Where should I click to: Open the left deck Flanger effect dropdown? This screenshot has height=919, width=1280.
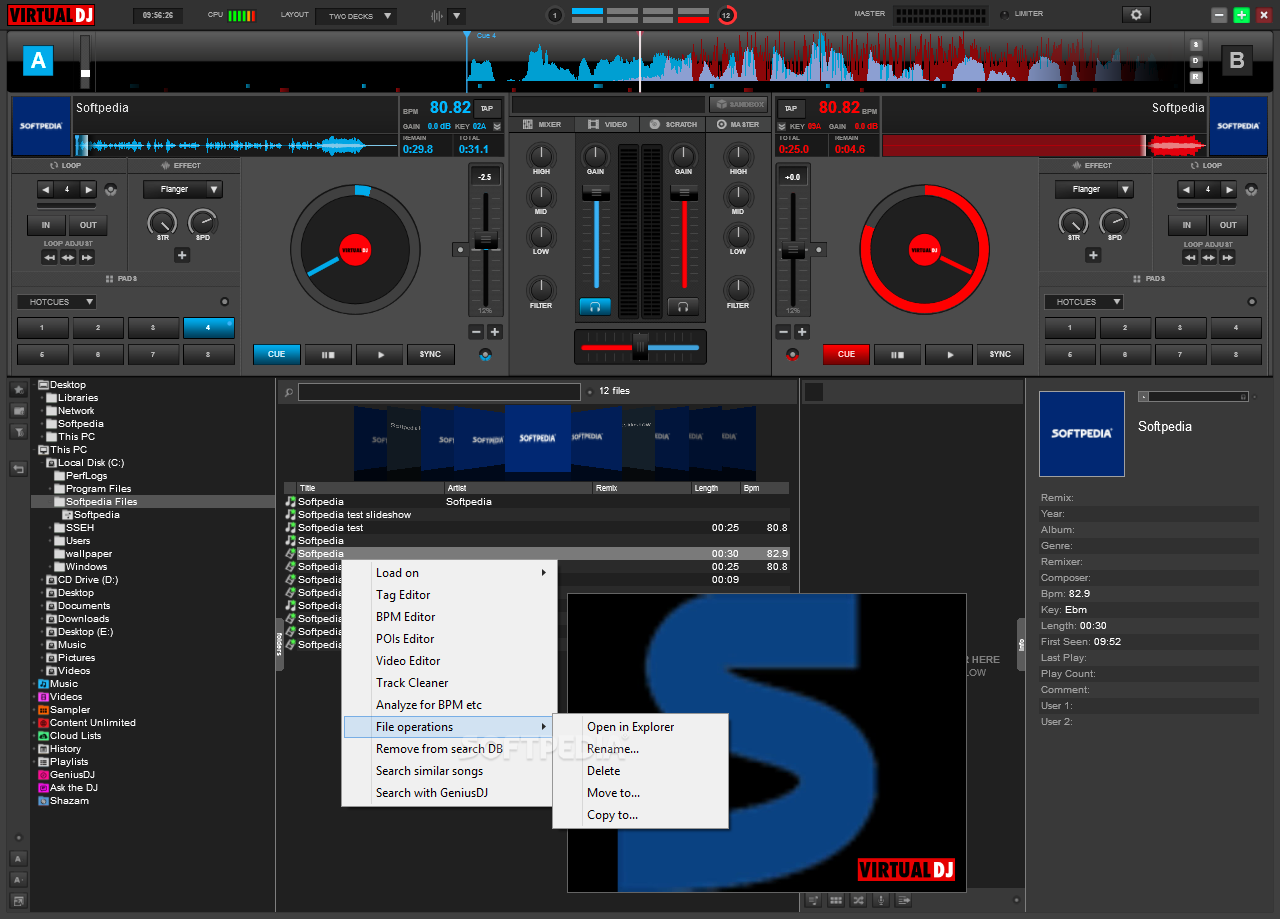(x=182, y=189)
